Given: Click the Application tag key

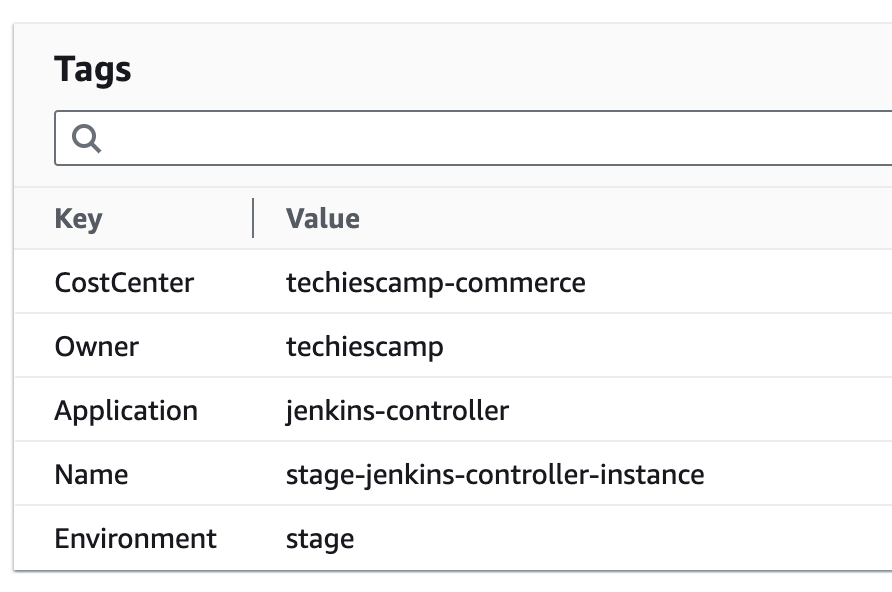Looking at the screenshot, I should point(127,410).
